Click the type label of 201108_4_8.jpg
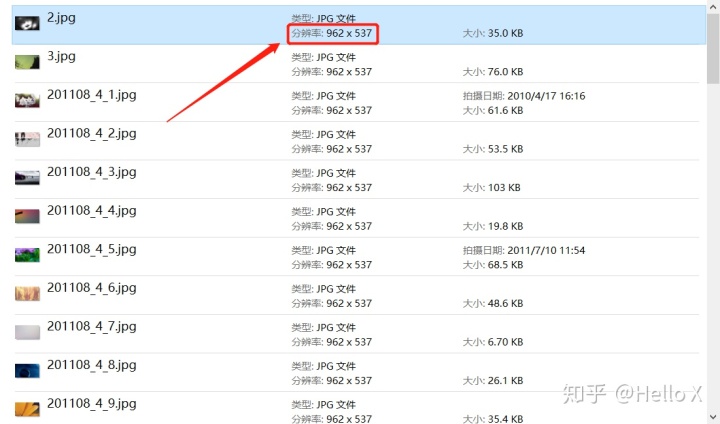This screenshot has height=424, width=720. [323, 366]
